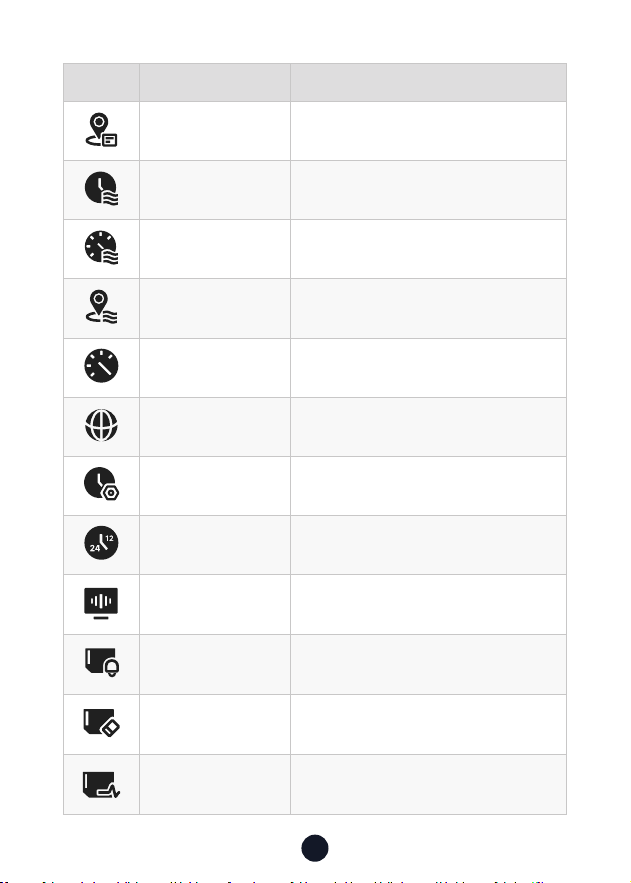Select the location pin with waves icon
631x883 pixels.
coord(101,307)
